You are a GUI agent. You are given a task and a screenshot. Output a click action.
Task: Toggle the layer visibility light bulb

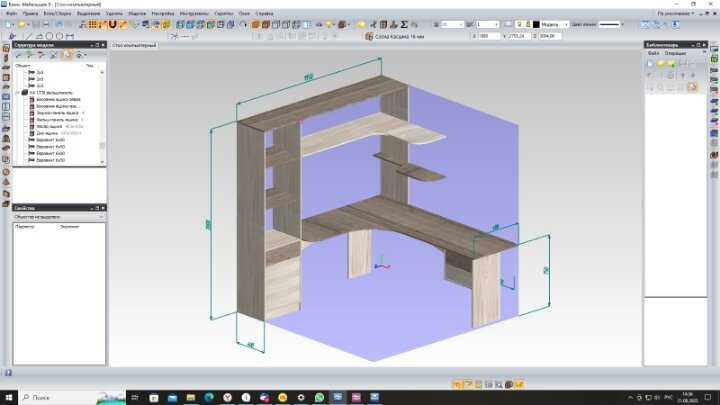tap(519, 24)
